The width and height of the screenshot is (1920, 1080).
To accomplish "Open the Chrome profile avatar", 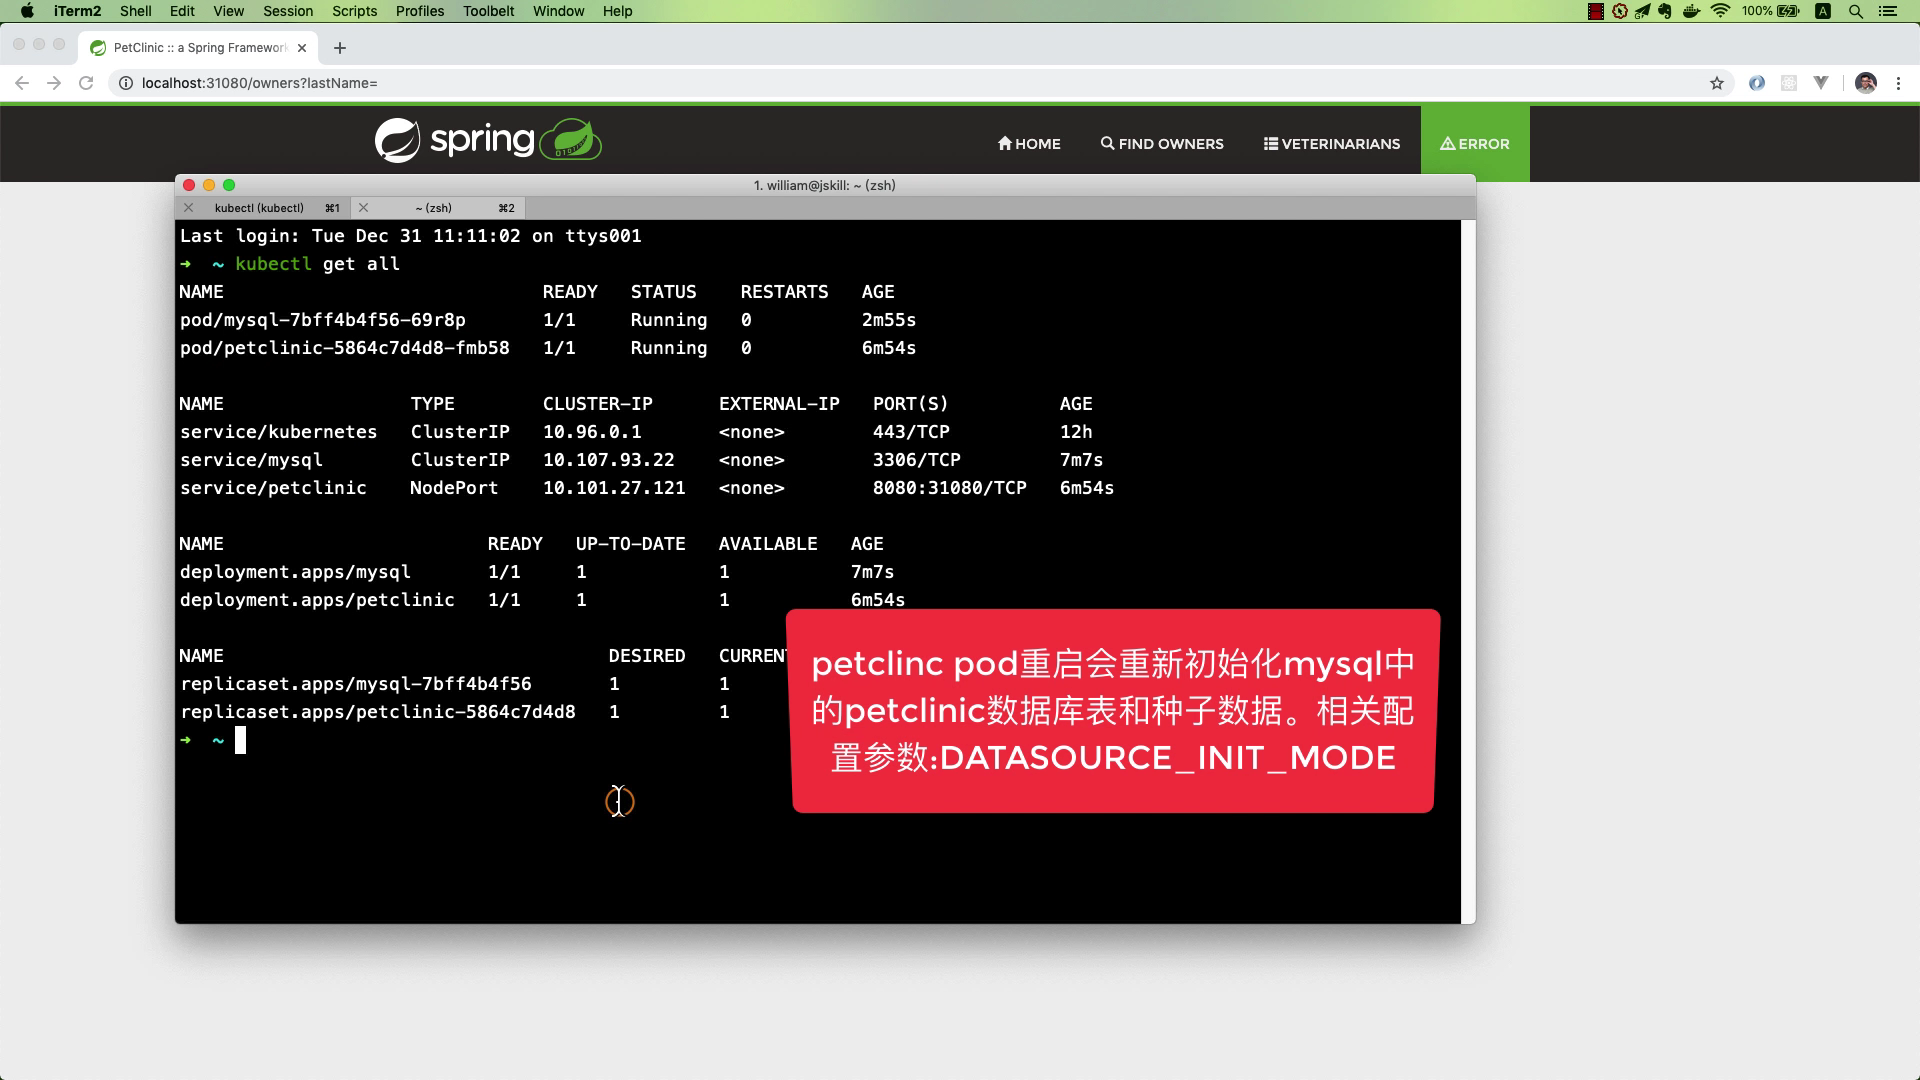I will [x=1866, y=83].
